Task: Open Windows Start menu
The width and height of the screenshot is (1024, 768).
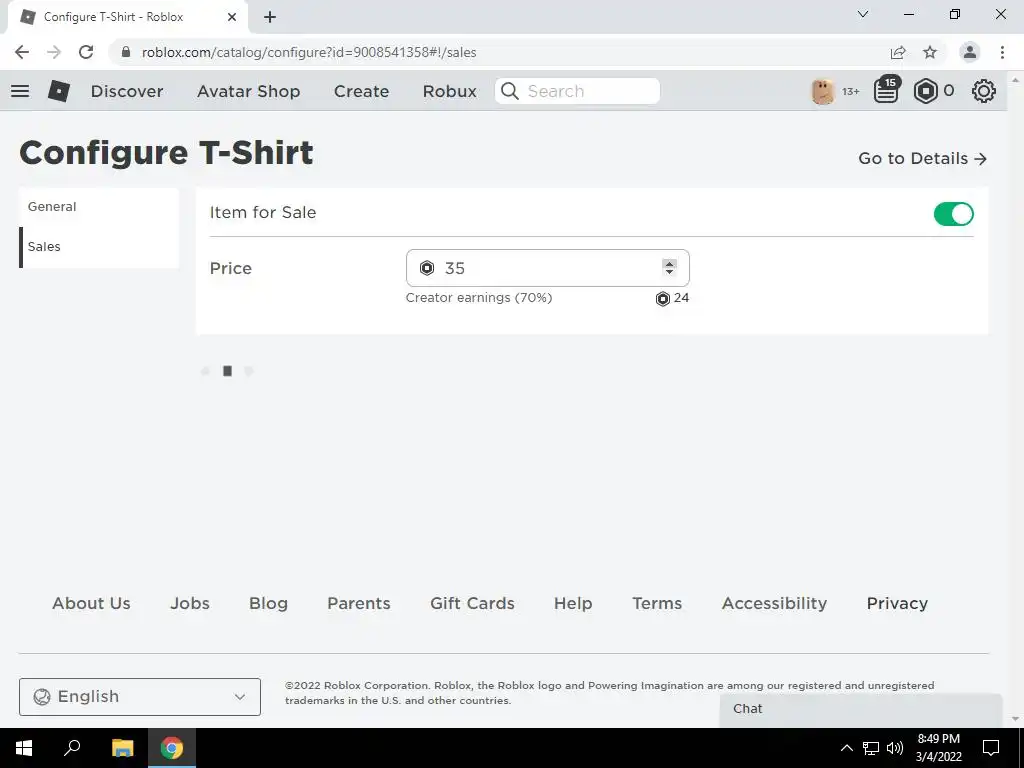Action: [x=24, y=748]
